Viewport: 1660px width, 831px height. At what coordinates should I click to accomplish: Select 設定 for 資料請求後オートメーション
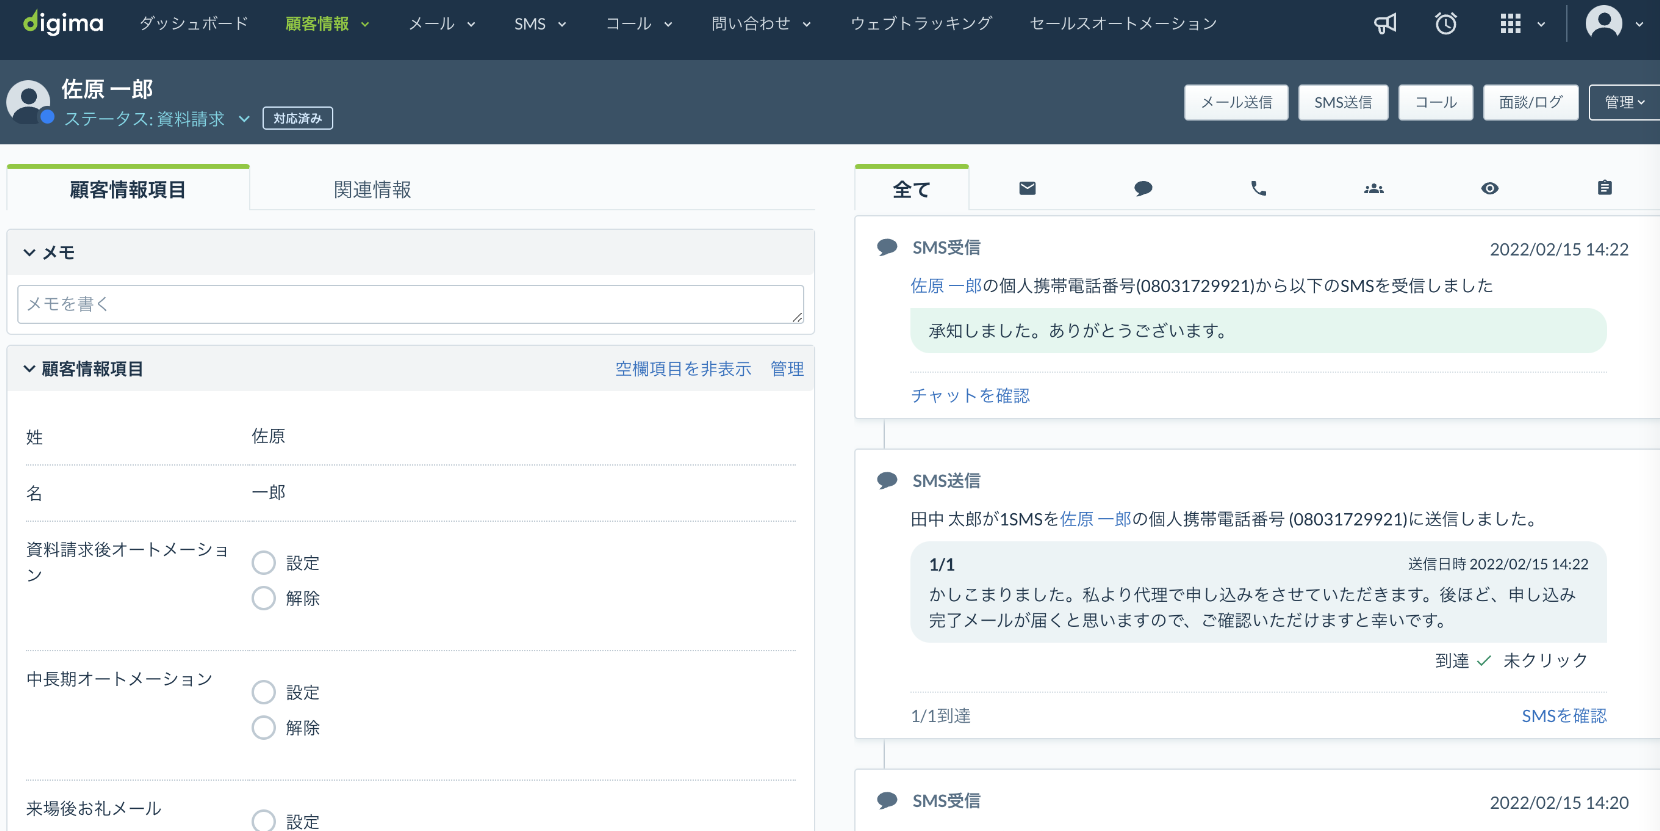[264, 563]
